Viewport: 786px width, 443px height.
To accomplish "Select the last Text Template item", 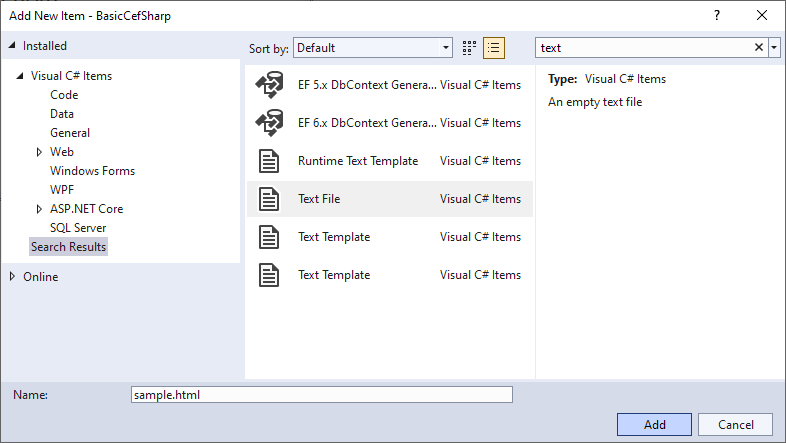I will (334, 275).
